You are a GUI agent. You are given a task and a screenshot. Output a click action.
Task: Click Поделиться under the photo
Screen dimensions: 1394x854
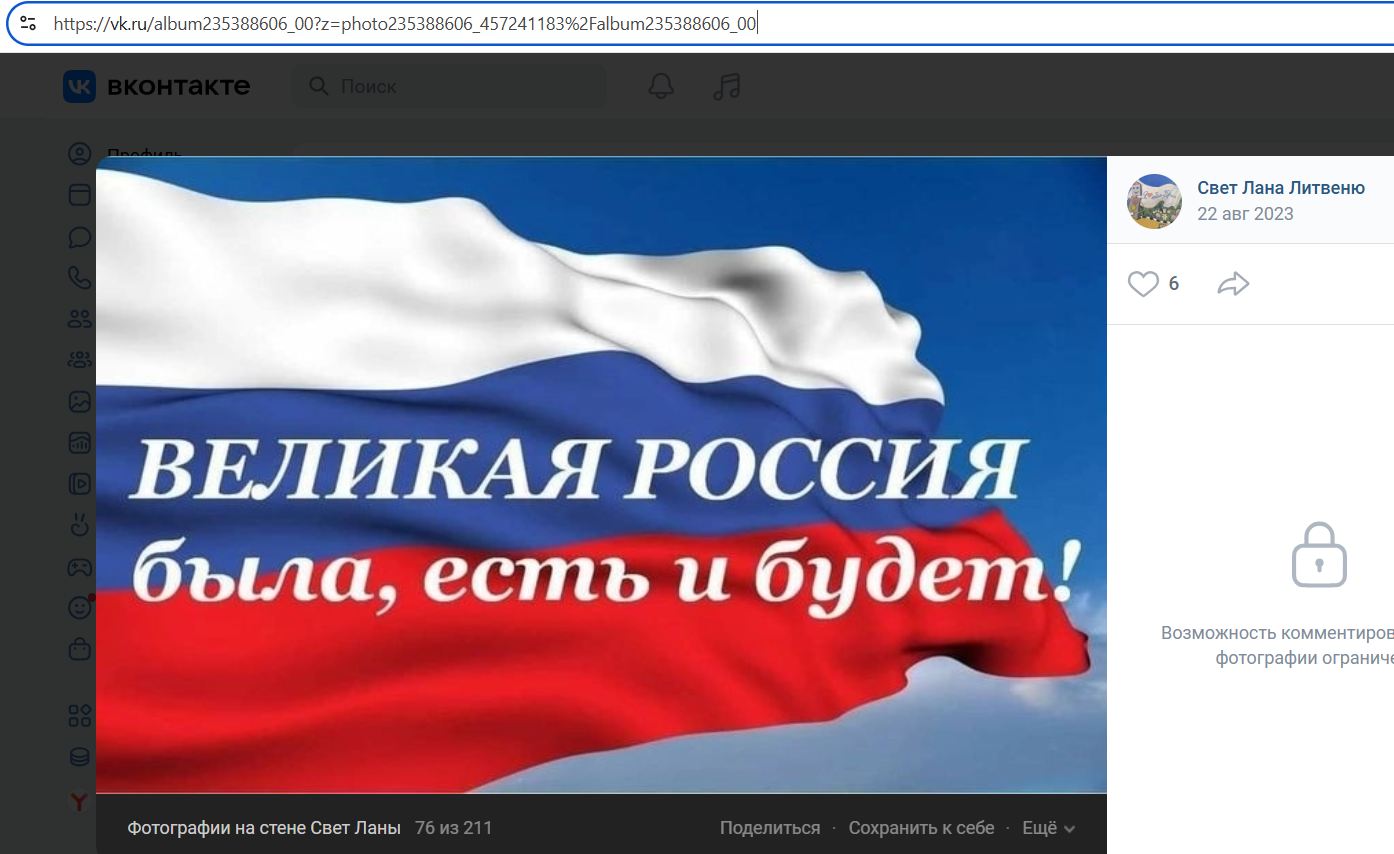(x=770, y=828)
